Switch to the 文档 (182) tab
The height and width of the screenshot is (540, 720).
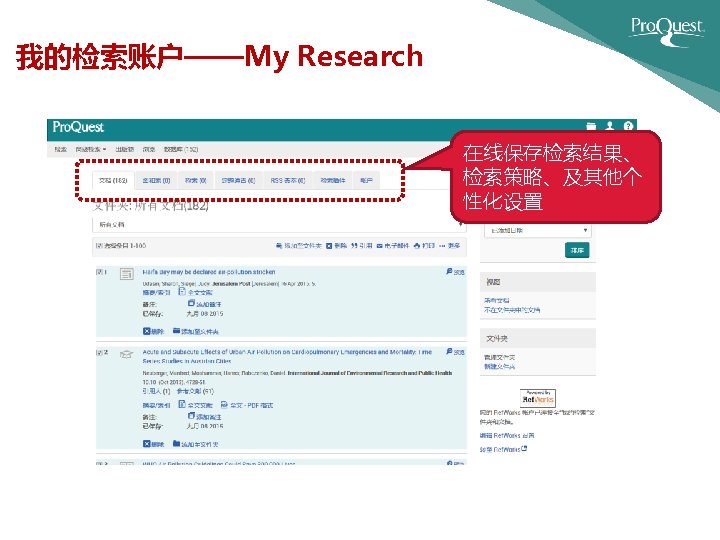pyautogui.click(x=113, y=180)
